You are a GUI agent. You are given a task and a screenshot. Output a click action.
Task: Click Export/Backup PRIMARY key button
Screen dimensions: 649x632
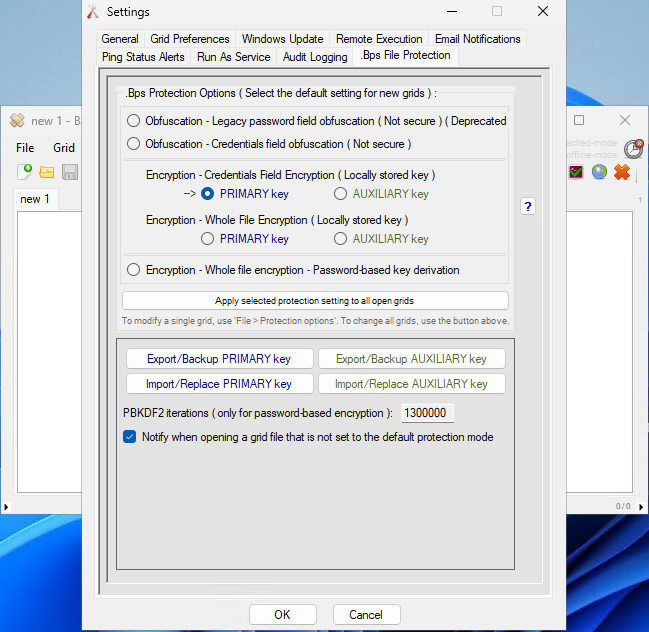(x=219, y=359)
